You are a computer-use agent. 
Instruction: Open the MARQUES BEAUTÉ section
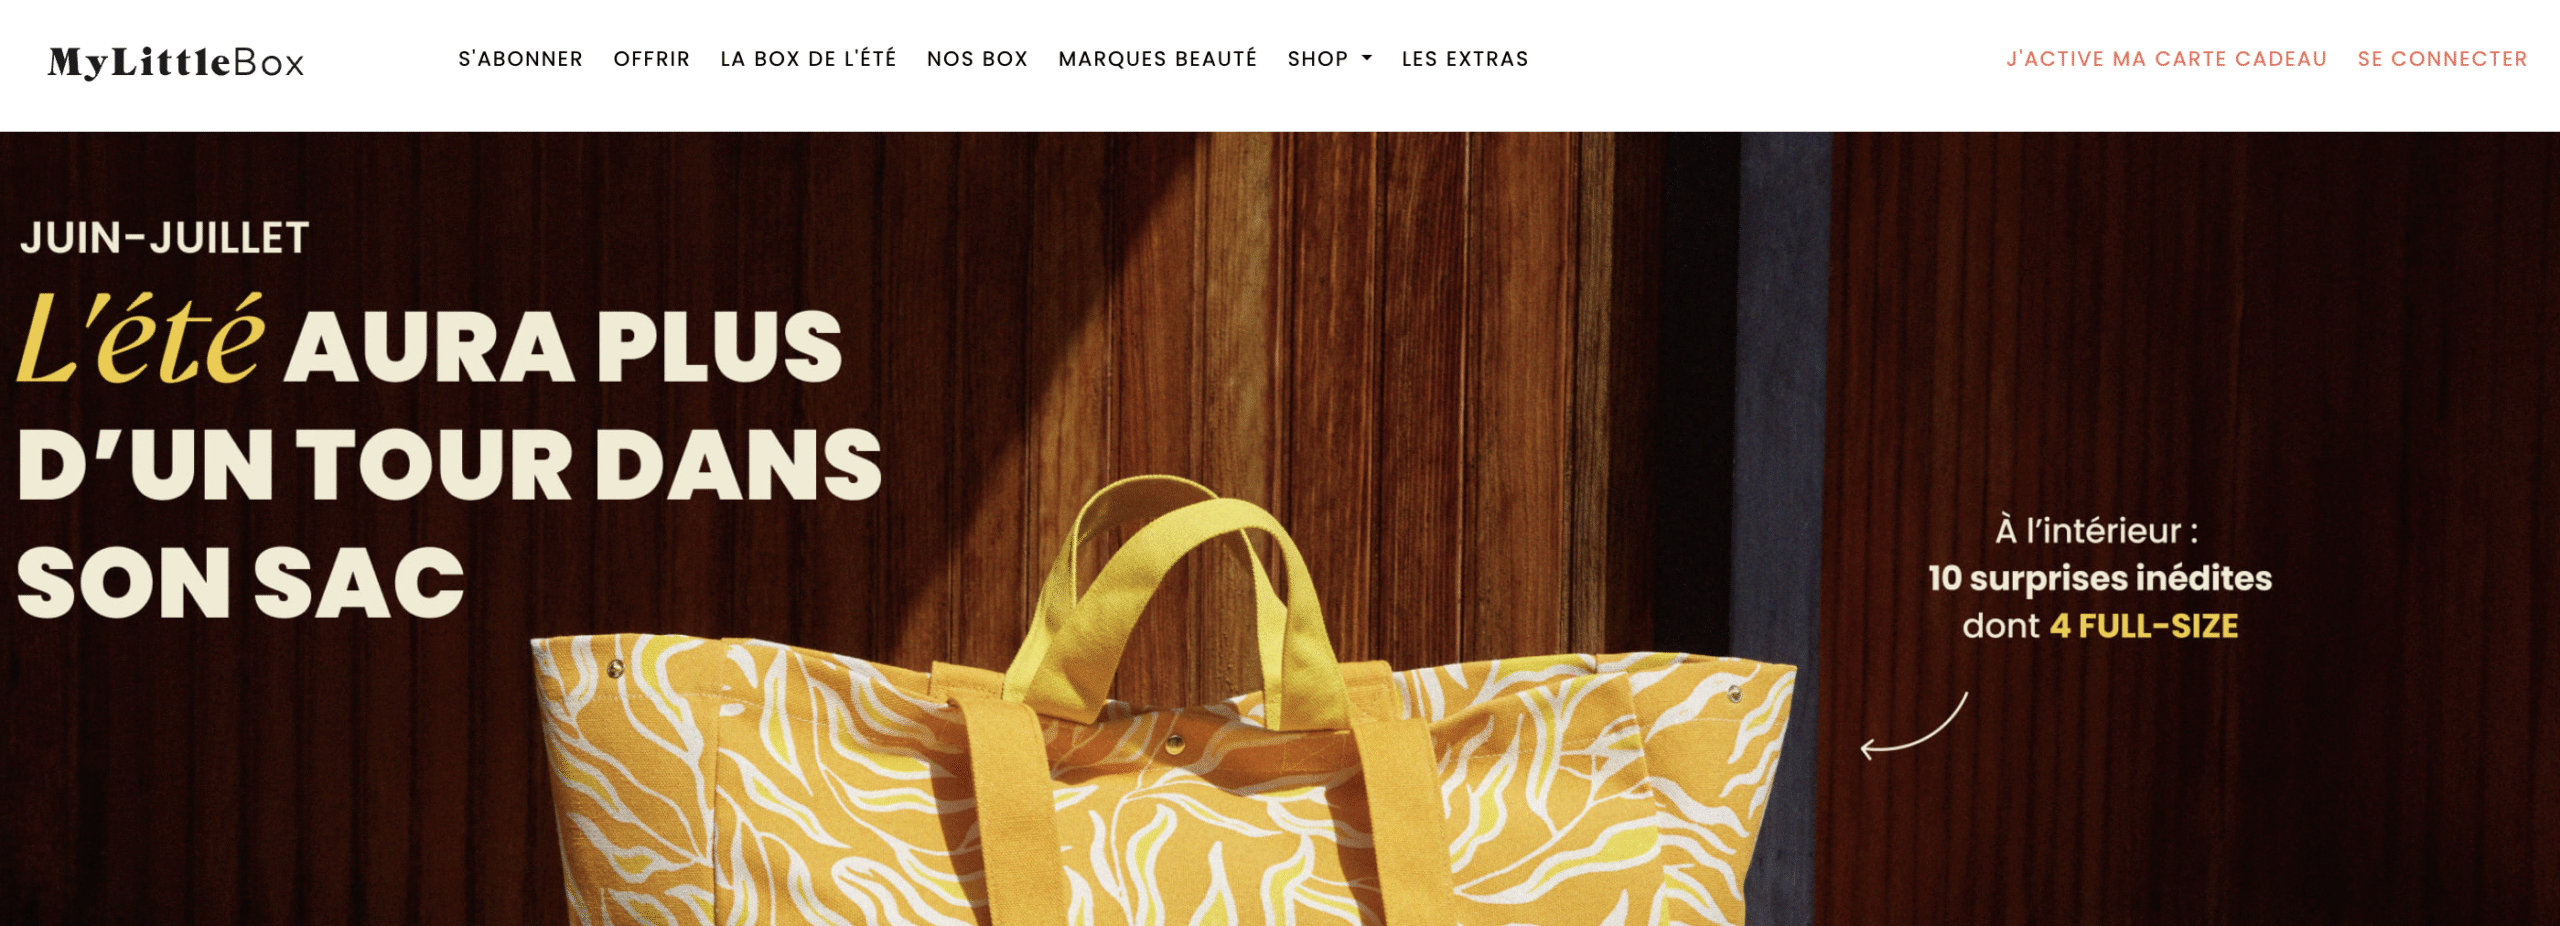[1157, 59]
